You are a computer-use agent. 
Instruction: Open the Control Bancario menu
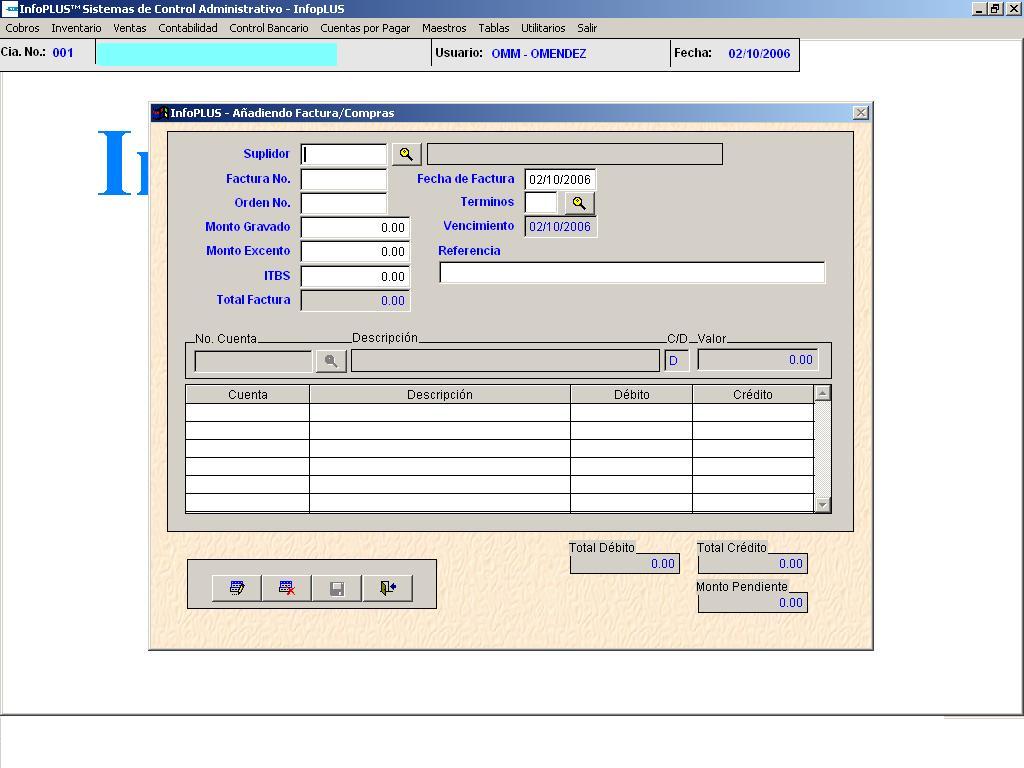point(268,28)
